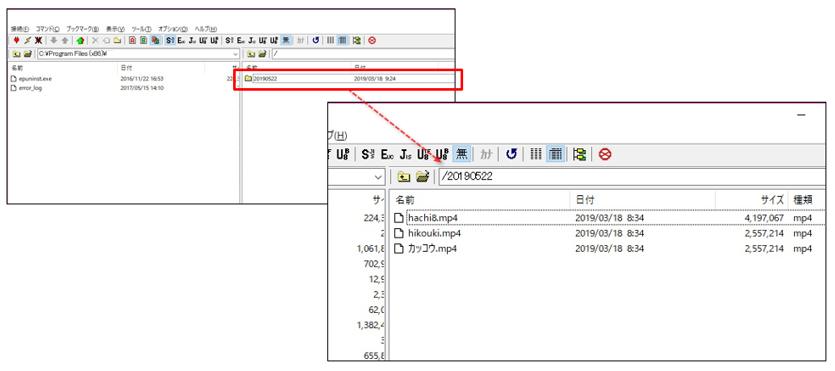Select JIS in five-icon kanji group, small window
The image size is (835, 371).
coord(192,40)
